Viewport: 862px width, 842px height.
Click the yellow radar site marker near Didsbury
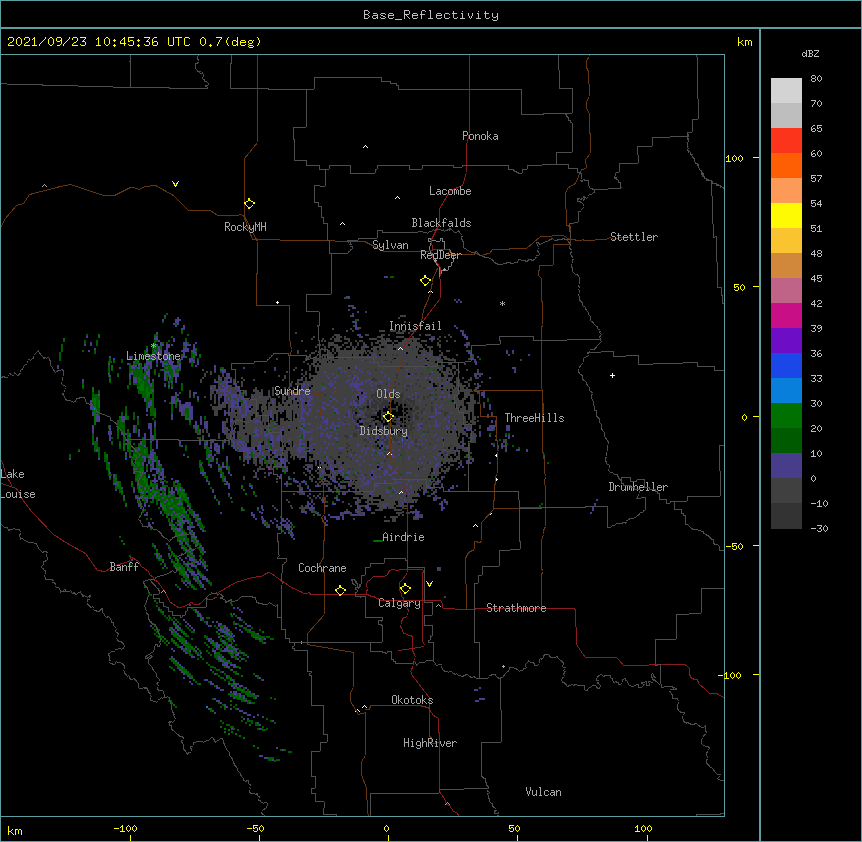[388, 417]
